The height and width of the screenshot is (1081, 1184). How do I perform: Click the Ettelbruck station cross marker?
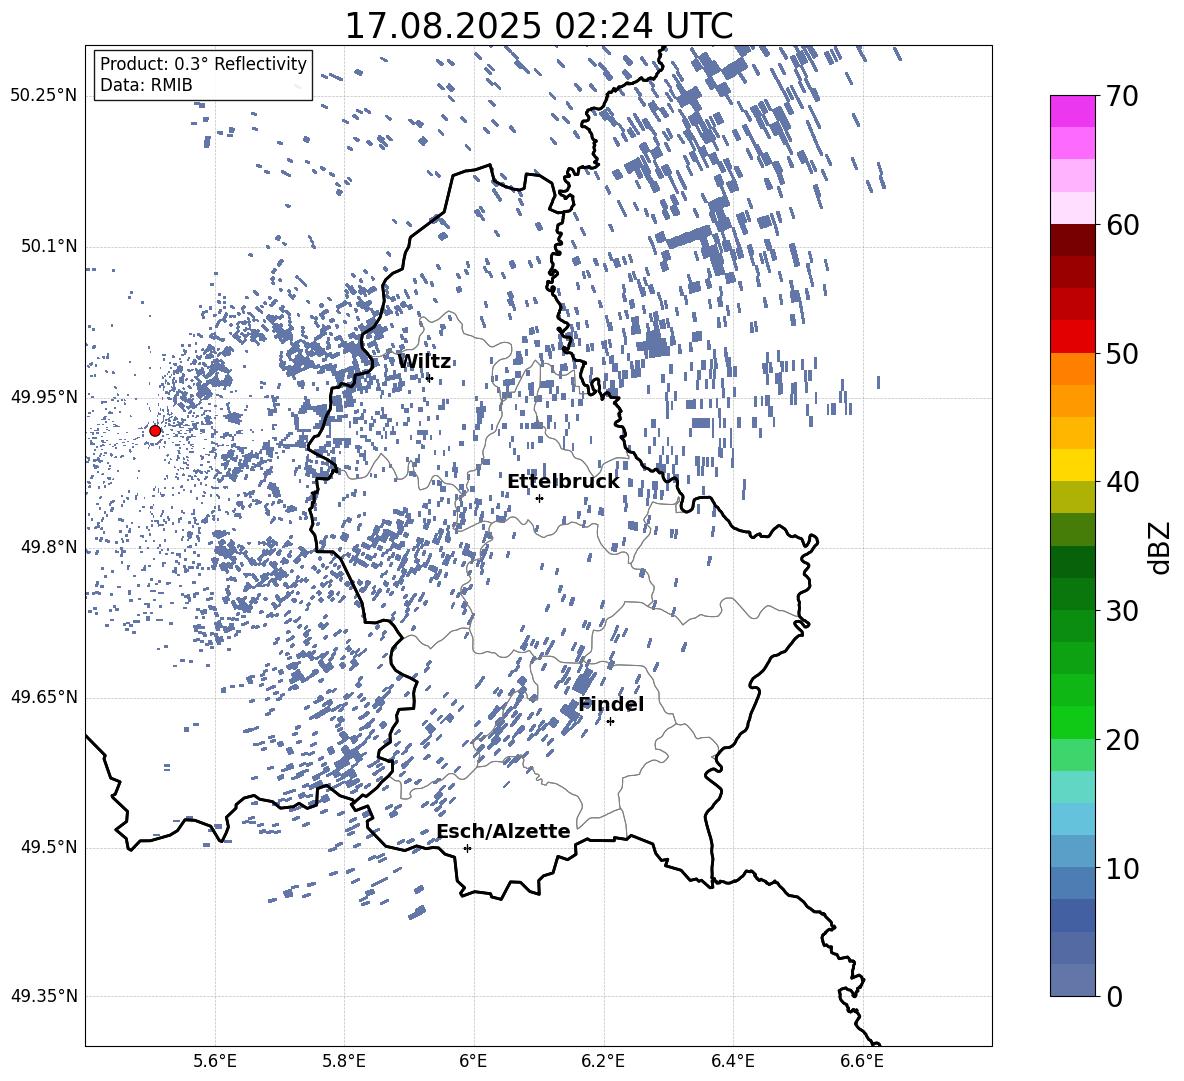539,498
